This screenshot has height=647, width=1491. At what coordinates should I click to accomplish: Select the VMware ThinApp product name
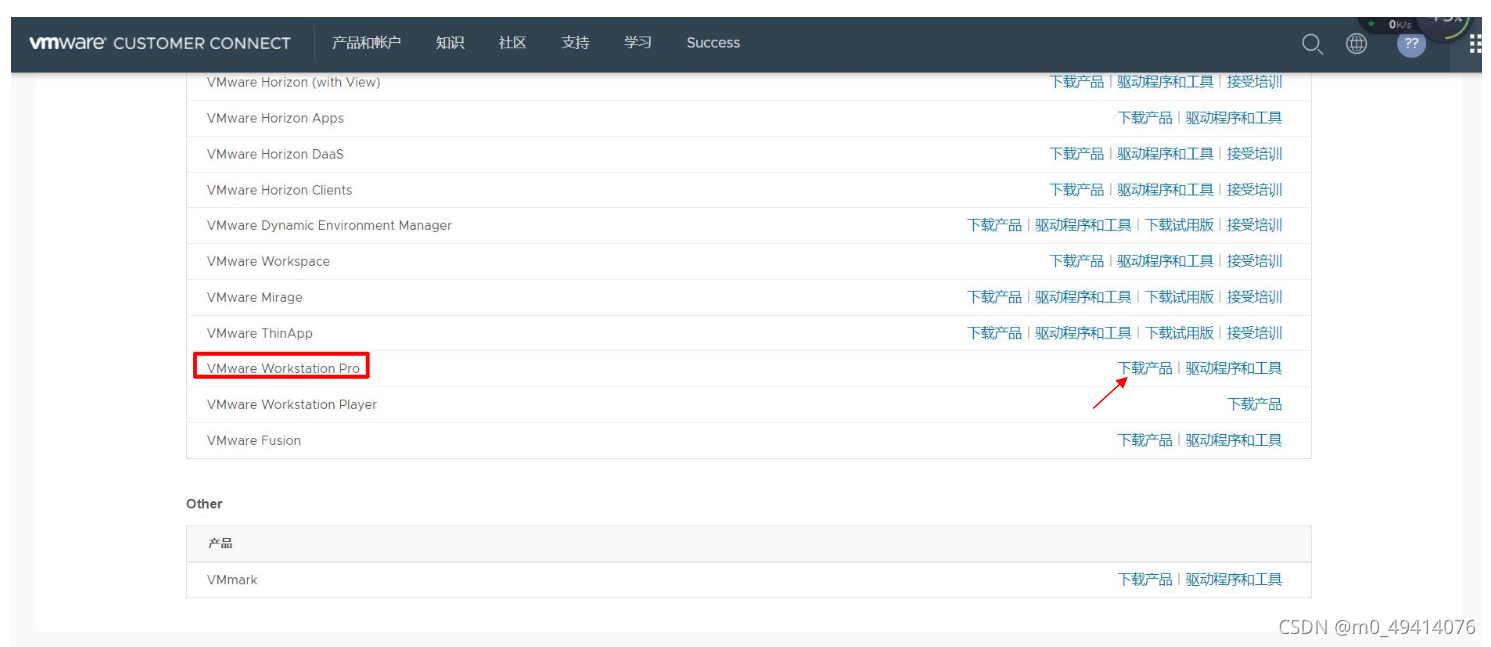click(260, 333)
